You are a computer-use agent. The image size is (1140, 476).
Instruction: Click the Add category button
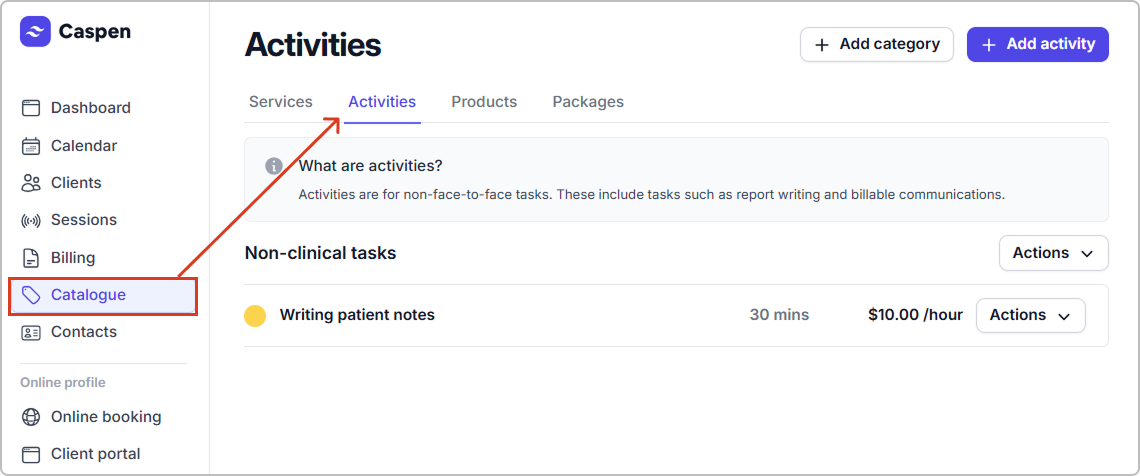tap(876, 44)
